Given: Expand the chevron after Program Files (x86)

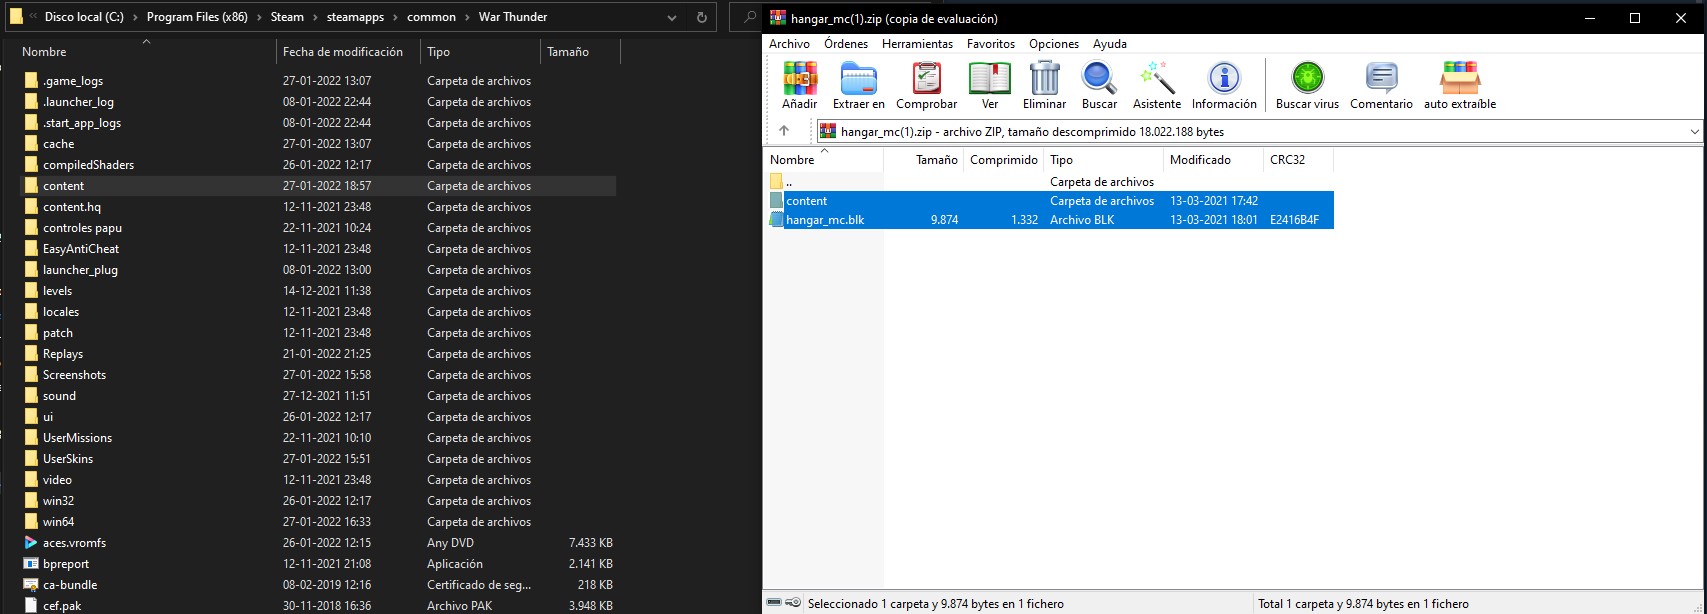Looking at the screenshot, I should pyautogui.click(x=259, y=17).
